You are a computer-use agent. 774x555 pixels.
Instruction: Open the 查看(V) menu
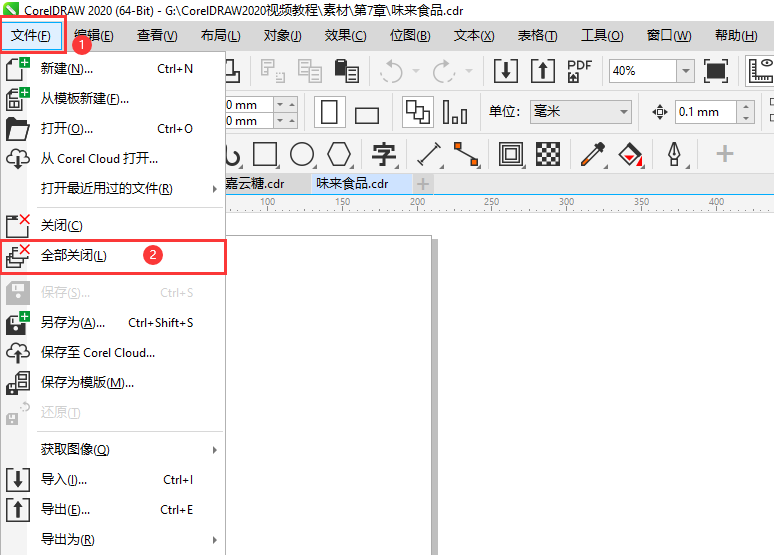point(157,36)
